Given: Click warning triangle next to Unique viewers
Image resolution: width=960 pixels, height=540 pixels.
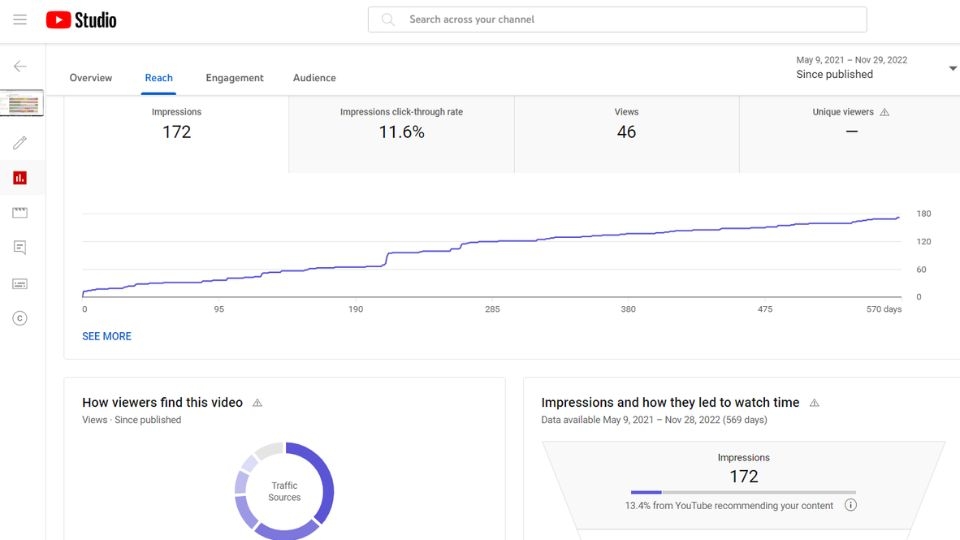Looking at the screenshot, I should tap(884, 113).
